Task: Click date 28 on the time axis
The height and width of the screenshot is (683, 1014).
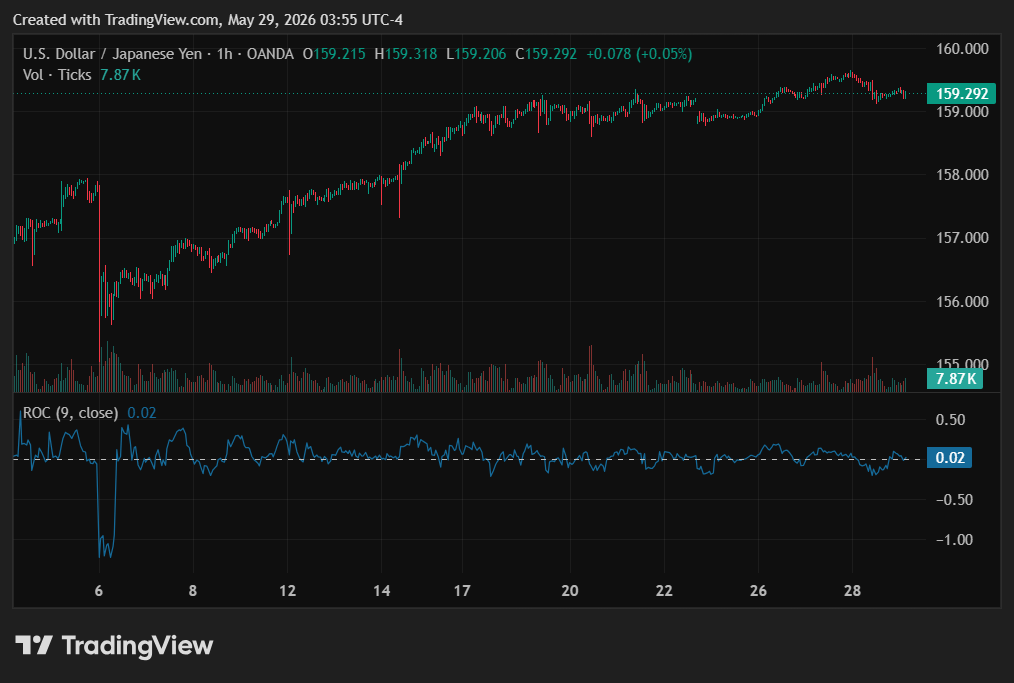Action: click(852, 591)
